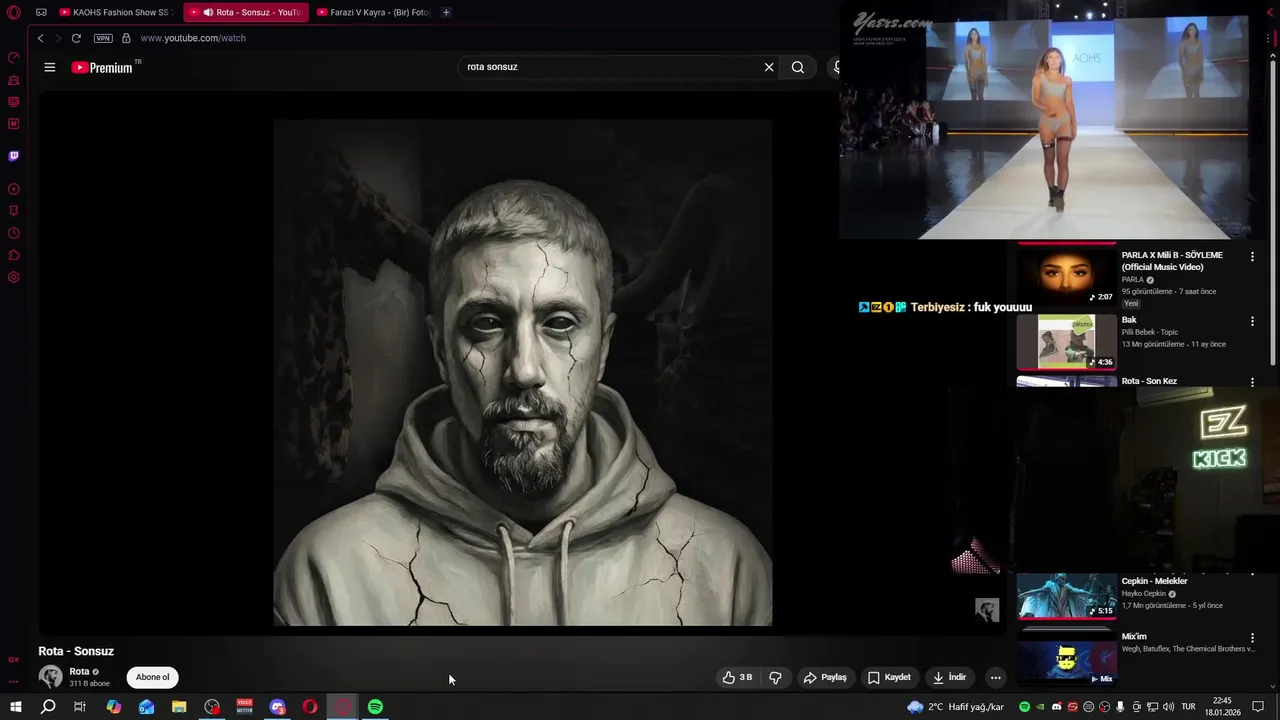The height and width of the screenshot is (720, 1280).
Task: Dislike the video with thumbs down
Action: pos(776,677)
